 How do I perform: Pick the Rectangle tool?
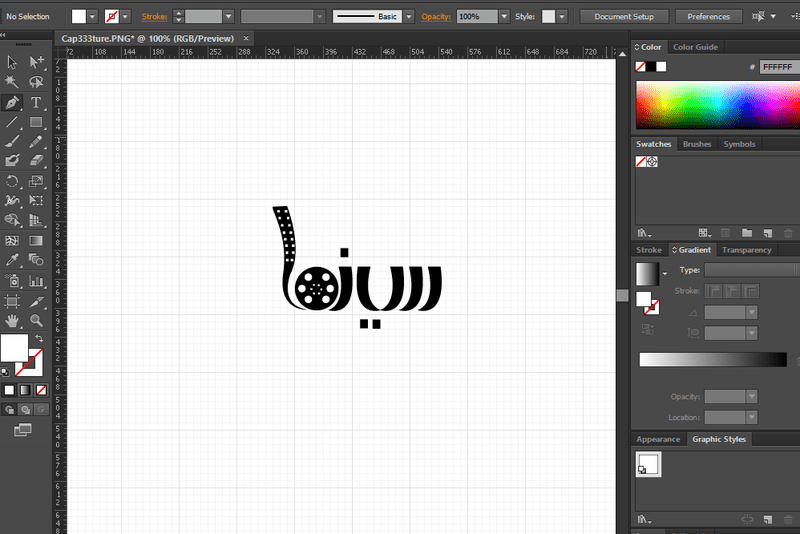pyautogui.click(x=36, y=122)
